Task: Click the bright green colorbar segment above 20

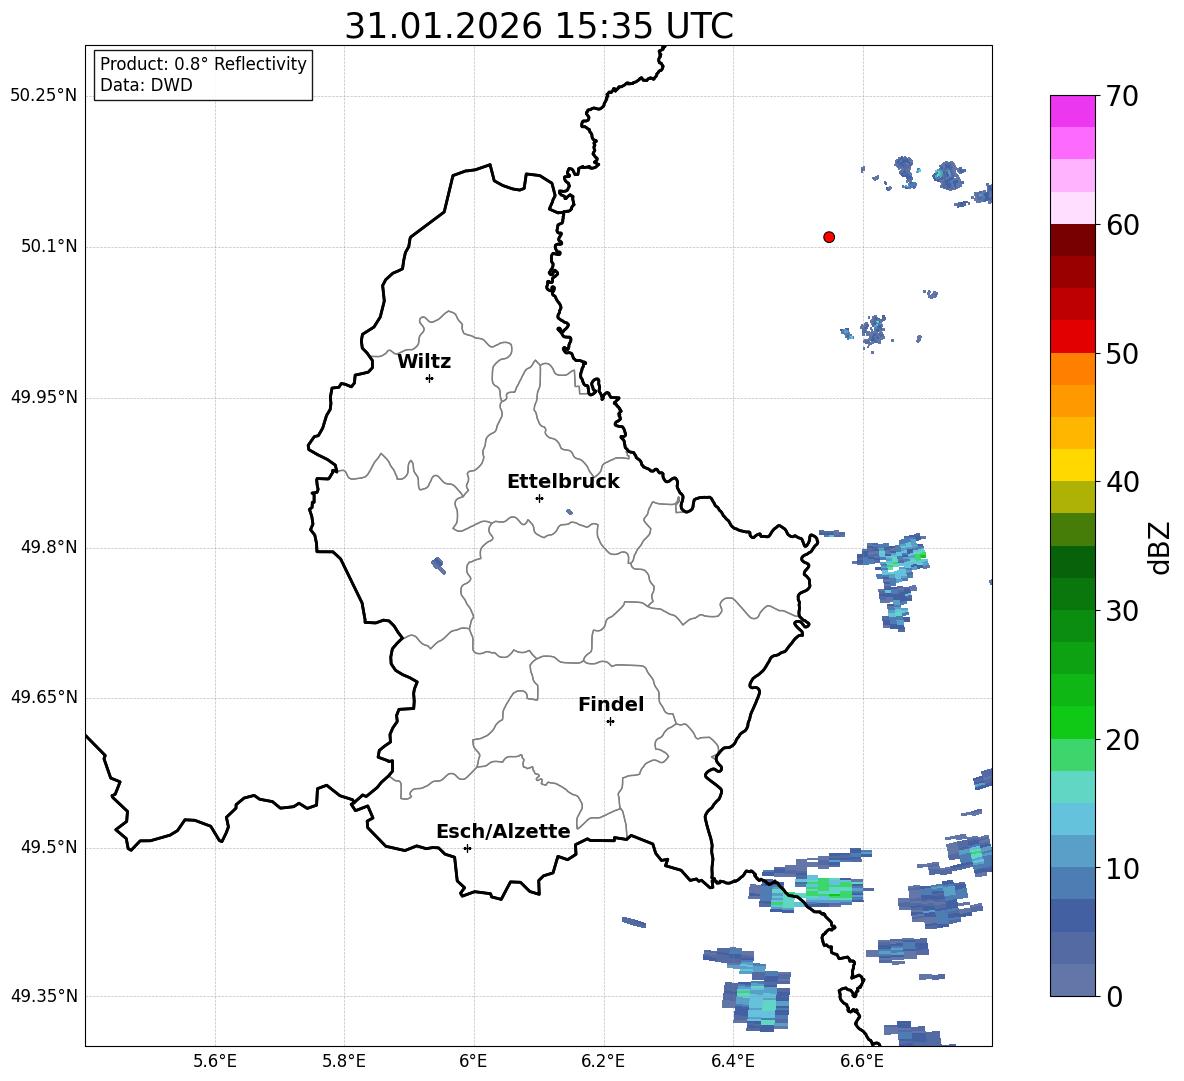Action: [1072, 722]
